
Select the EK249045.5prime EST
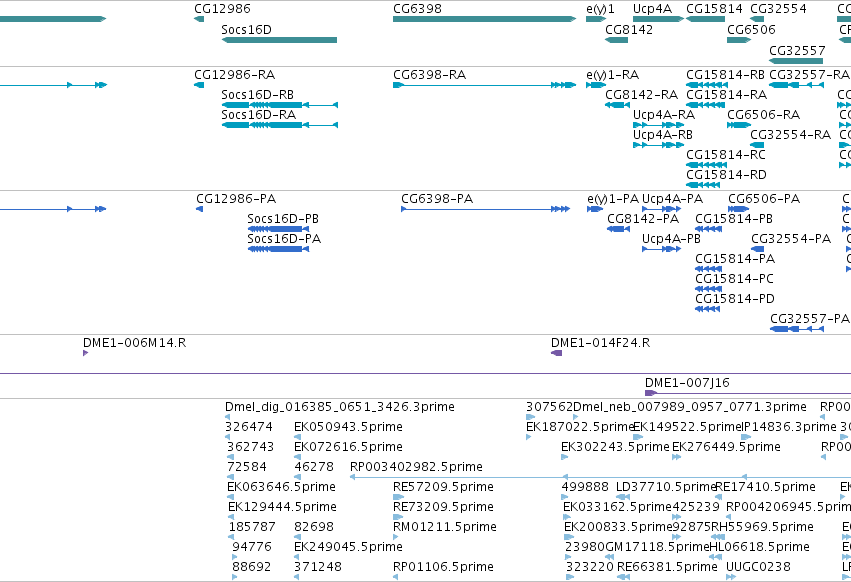click(297, 557)
